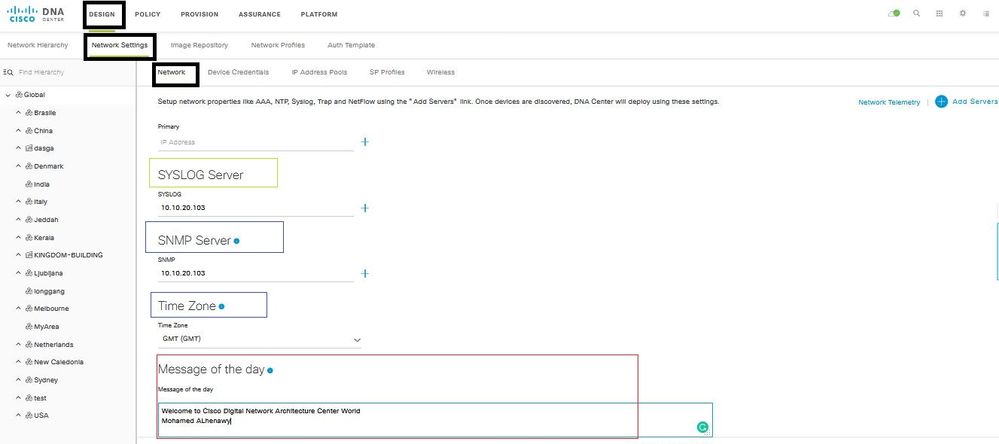
Task: Open the DESIGN top menu
Action: point(102,14)
